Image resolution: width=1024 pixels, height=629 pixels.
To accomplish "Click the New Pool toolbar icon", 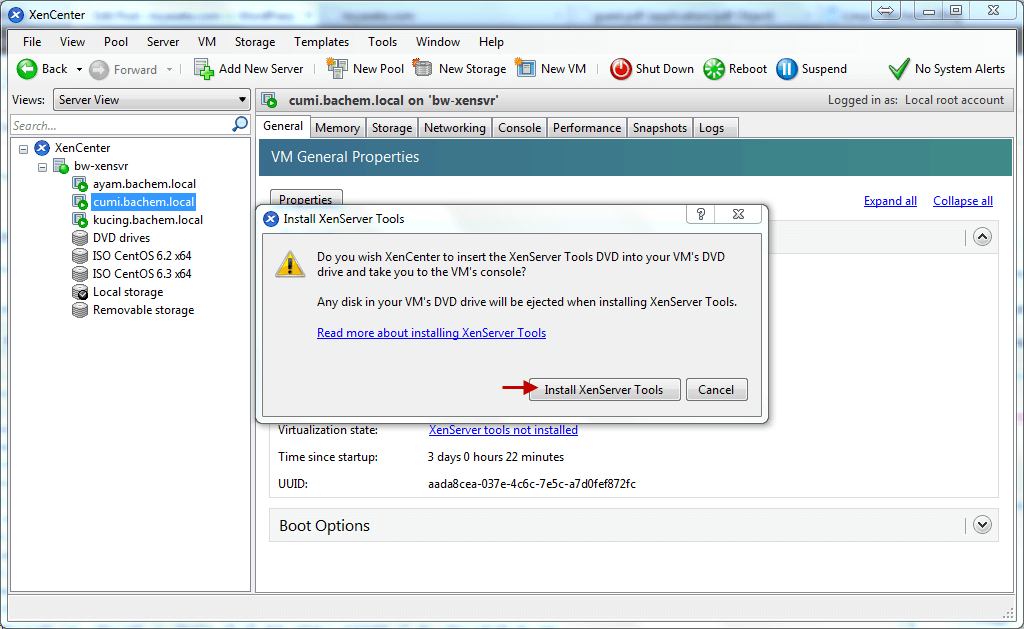I will coord(337,68).
